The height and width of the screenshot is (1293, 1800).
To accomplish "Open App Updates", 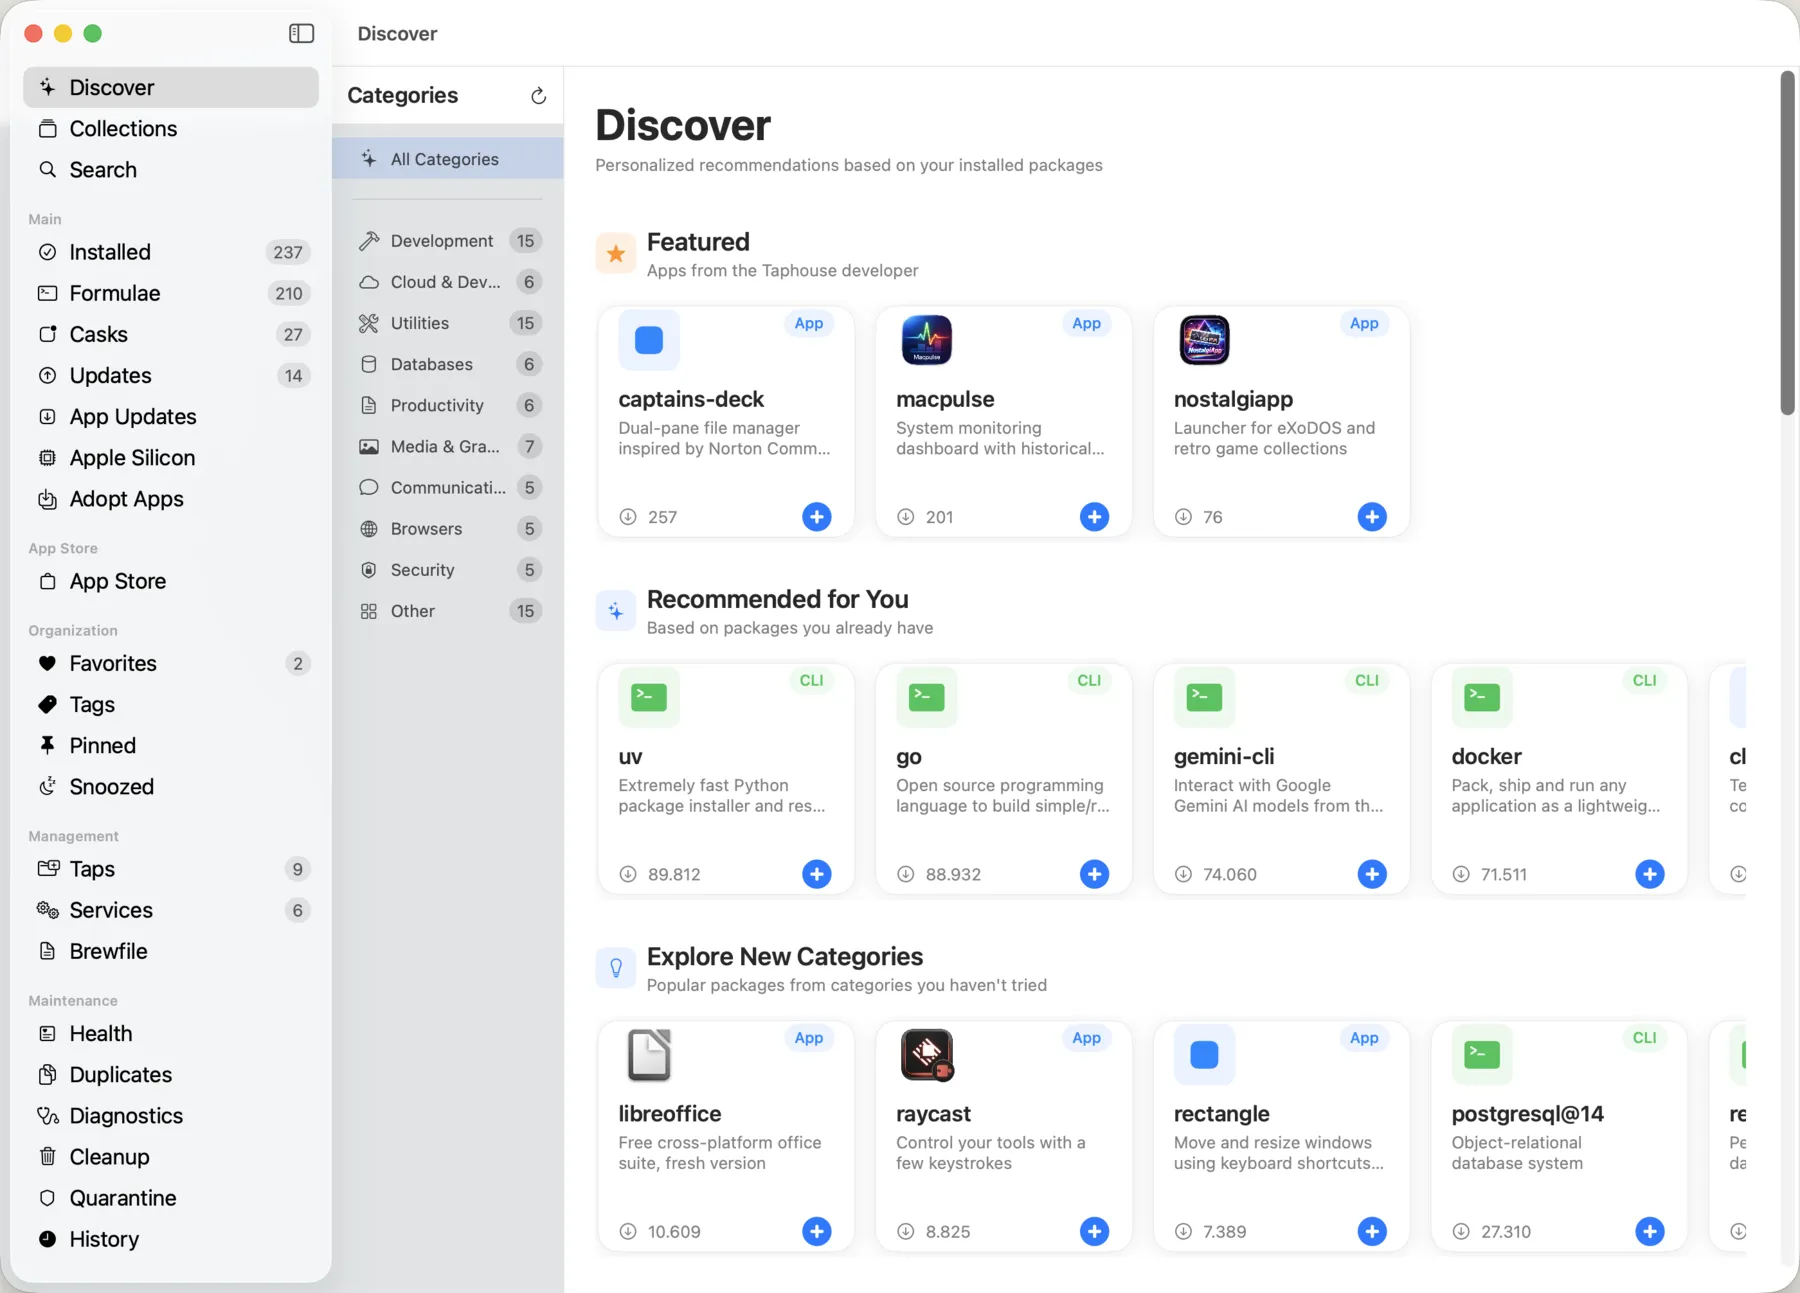I will [171, 417].
